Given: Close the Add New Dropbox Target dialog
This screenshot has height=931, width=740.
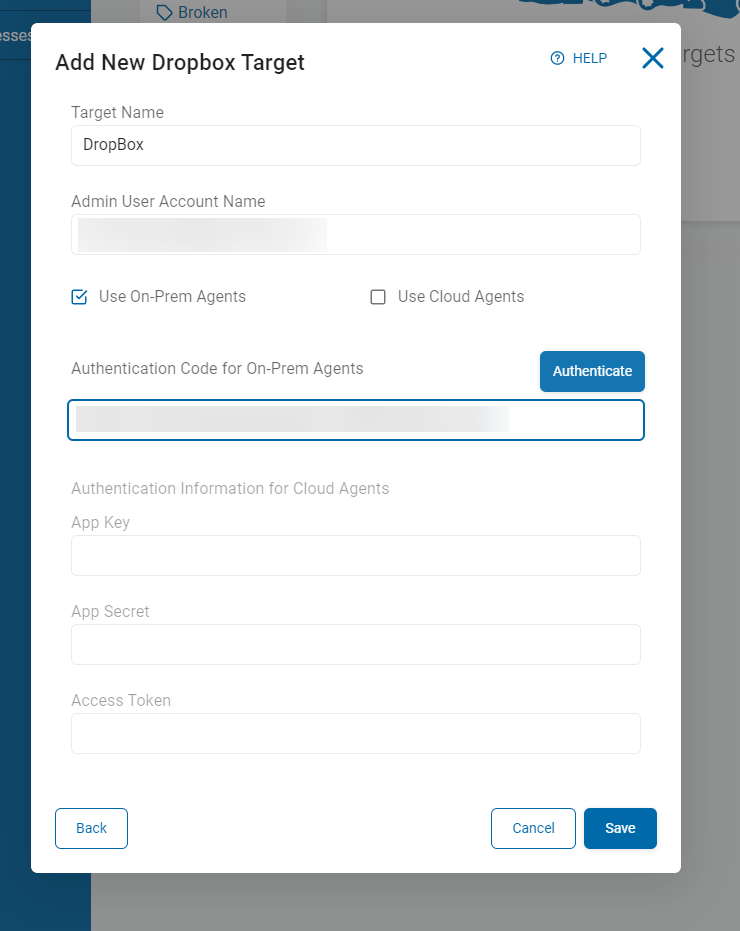Looking at the screenshot, I should (x=653, y=58).
